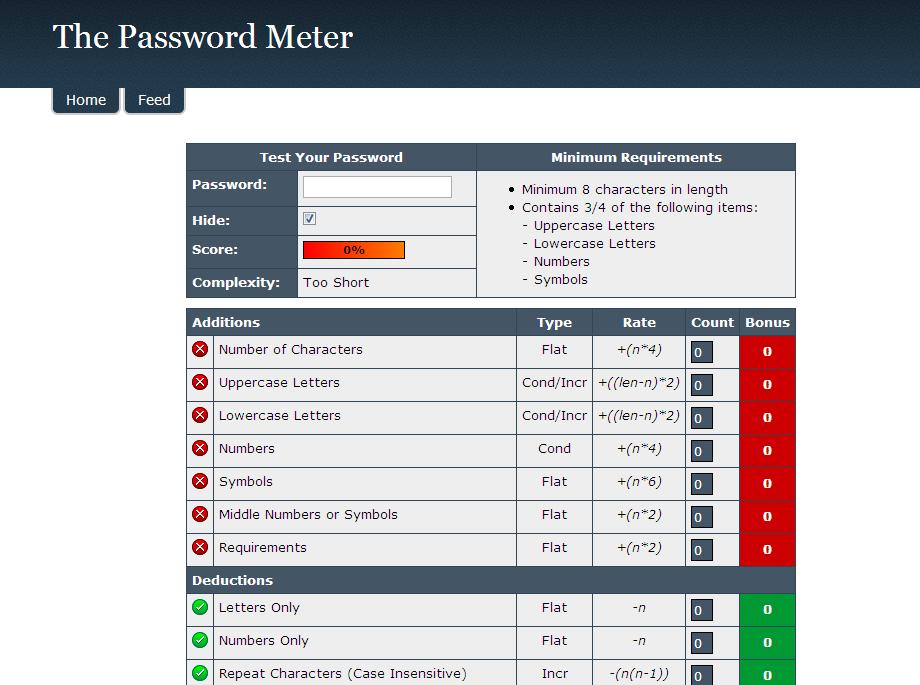The width and height of the screenshot is (920, 685).
Task: Click 'Repeat Characters (Case Insensitive)' label
Action: click(x=343, y=673)
